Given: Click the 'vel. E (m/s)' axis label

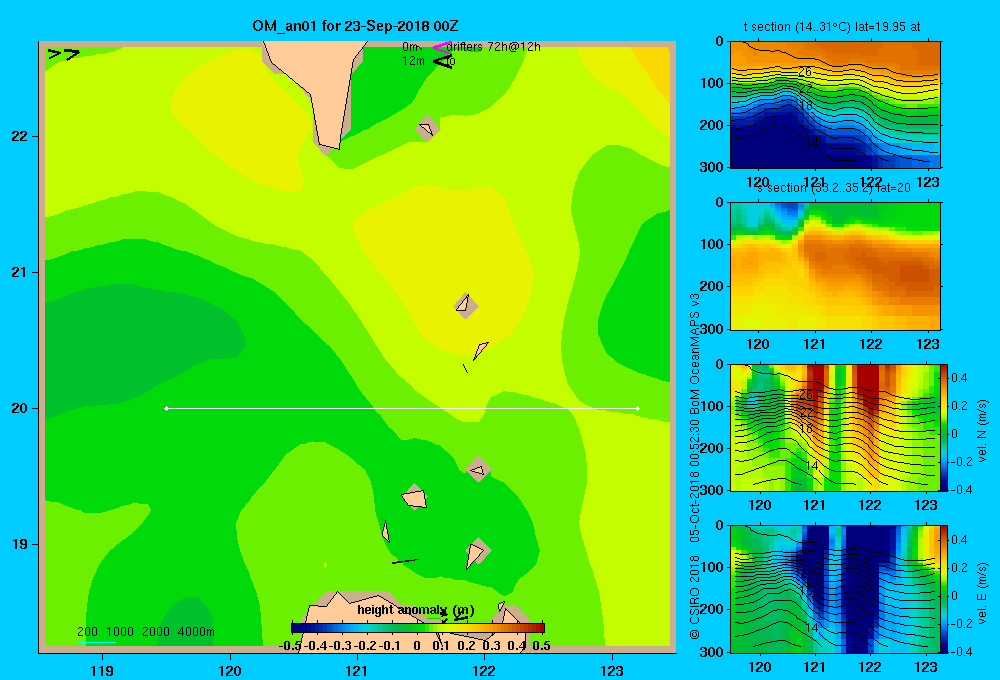Looking at the screenshot, I should [982, 592].
